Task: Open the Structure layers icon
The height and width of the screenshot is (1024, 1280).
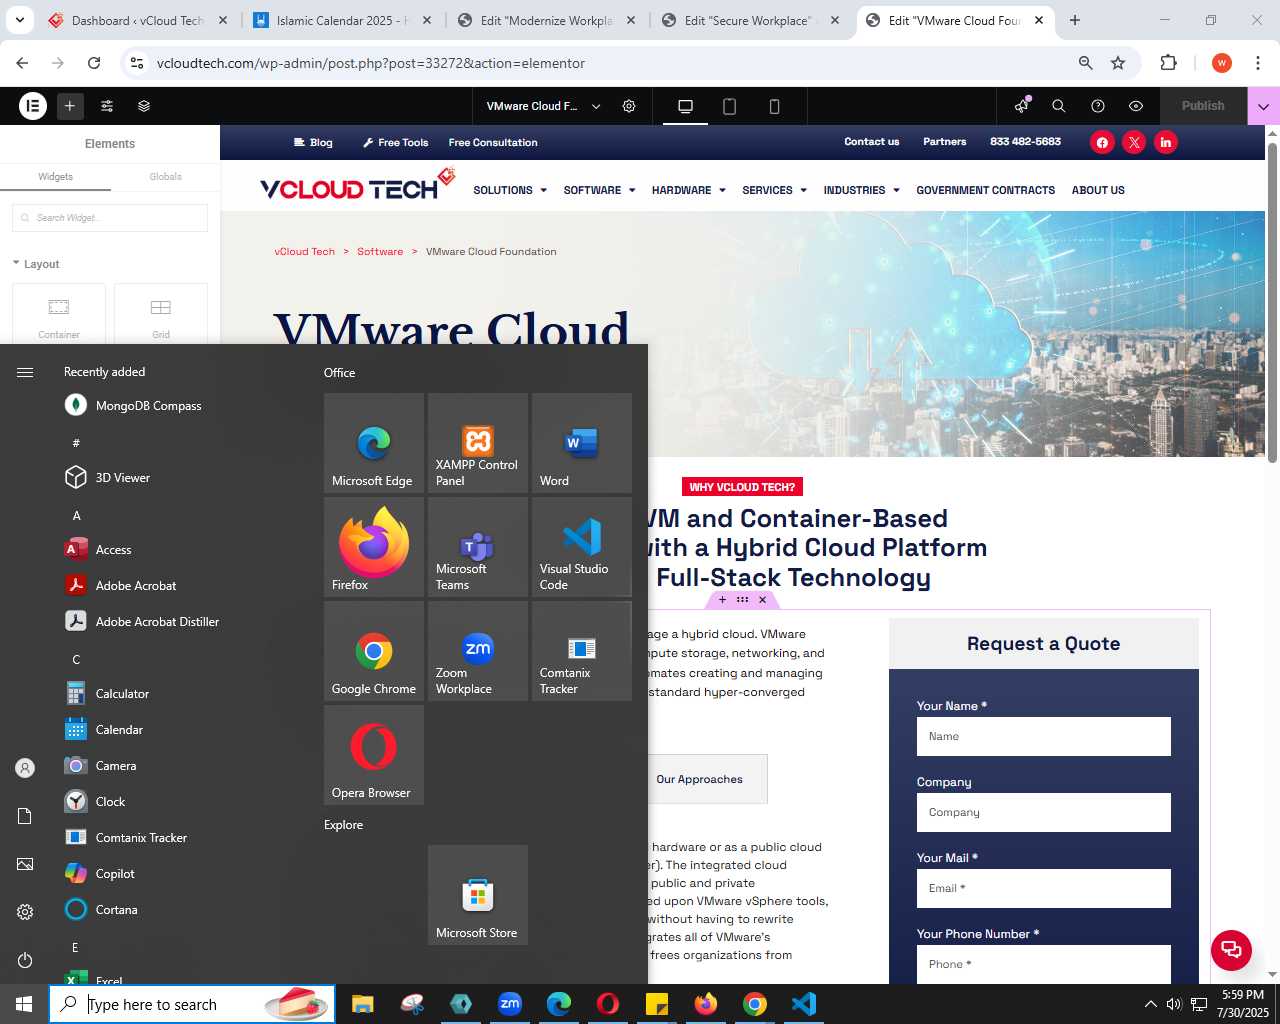Action: point(144,105)
